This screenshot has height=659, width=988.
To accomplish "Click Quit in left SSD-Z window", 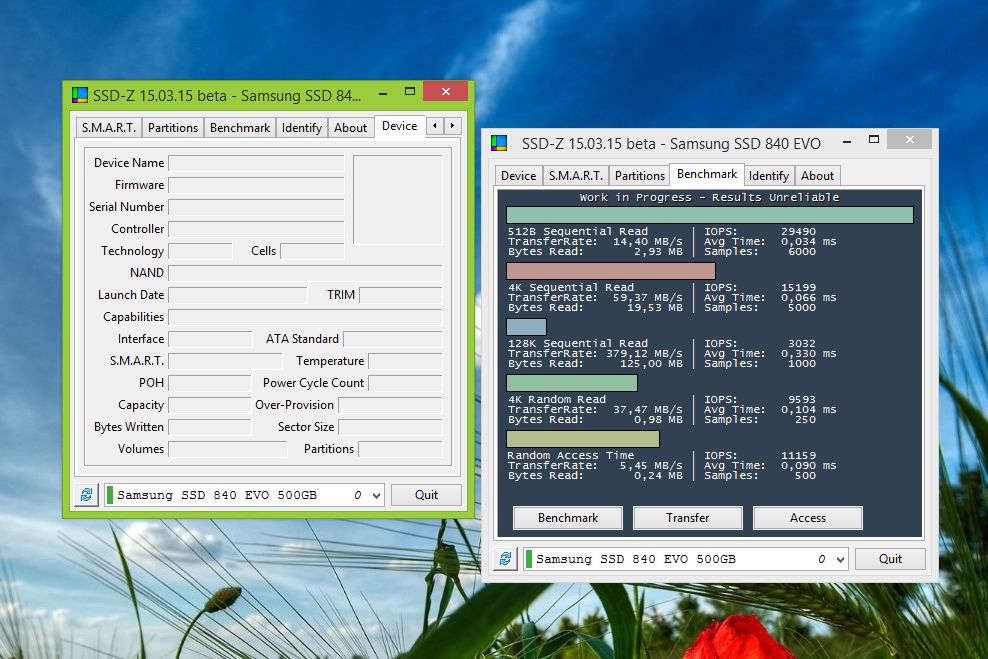I will coord(427,495).
